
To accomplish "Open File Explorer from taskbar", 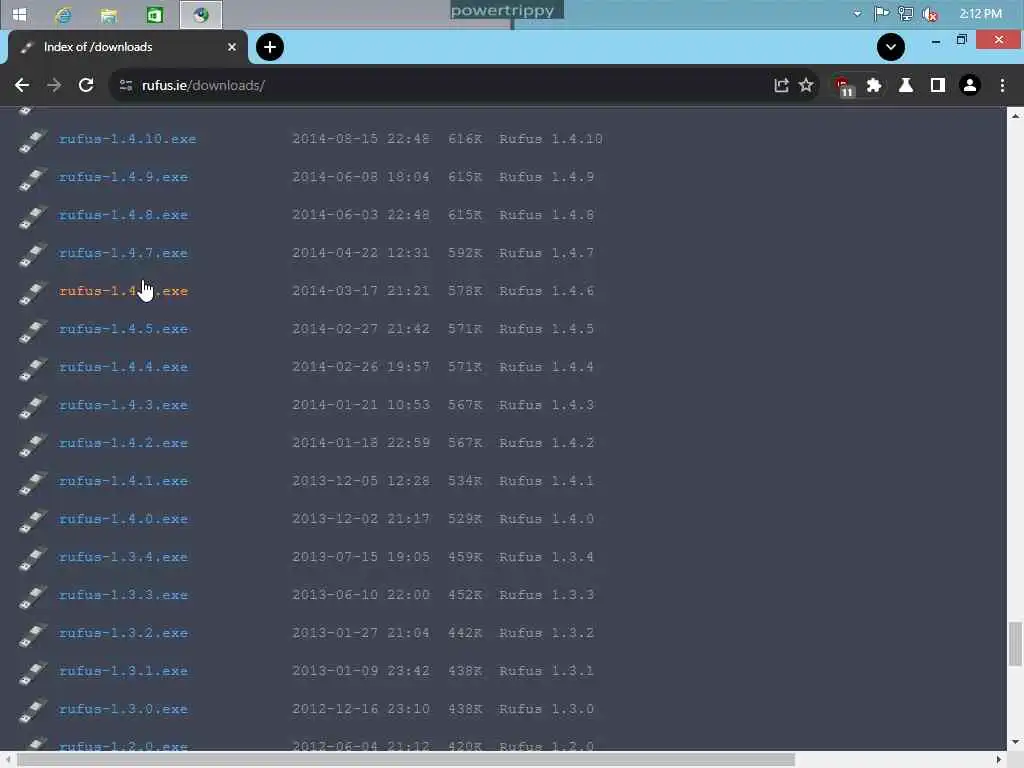I will tap(108, 14).
